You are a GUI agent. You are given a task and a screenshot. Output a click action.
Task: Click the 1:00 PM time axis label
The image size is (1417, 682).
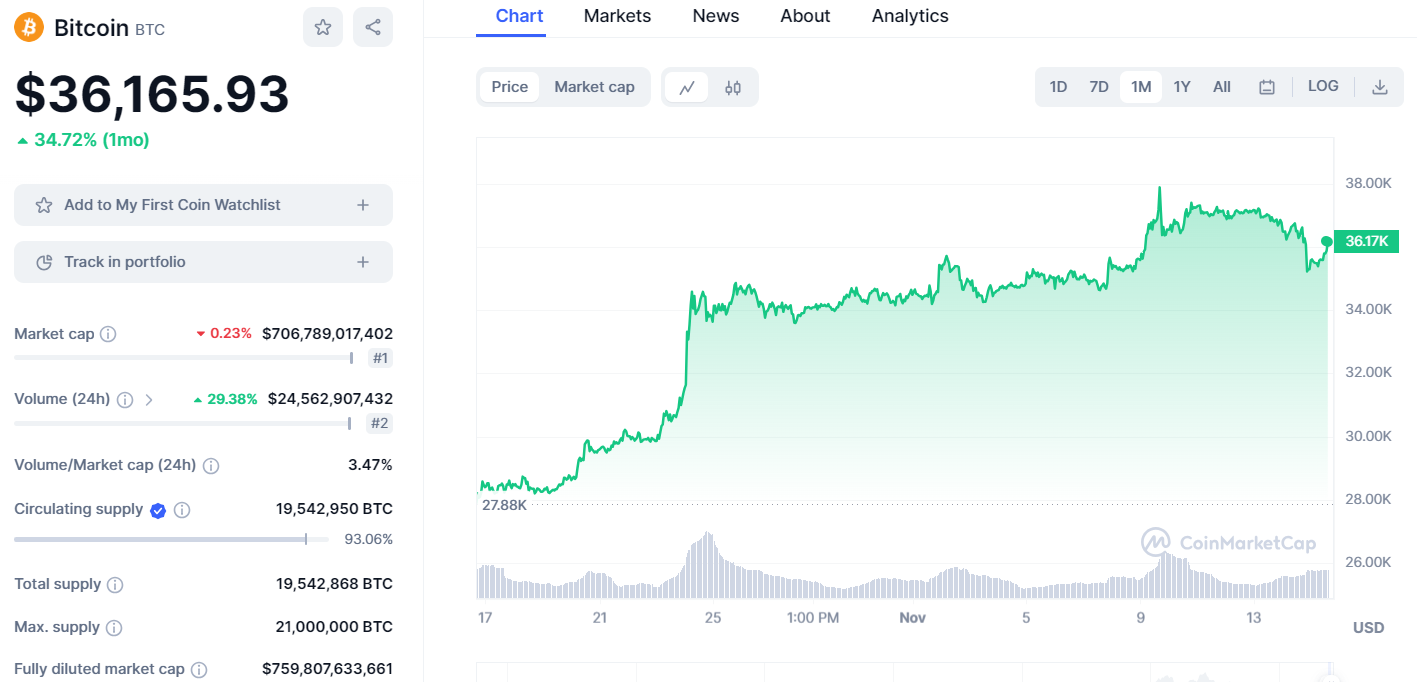[813, 618]
